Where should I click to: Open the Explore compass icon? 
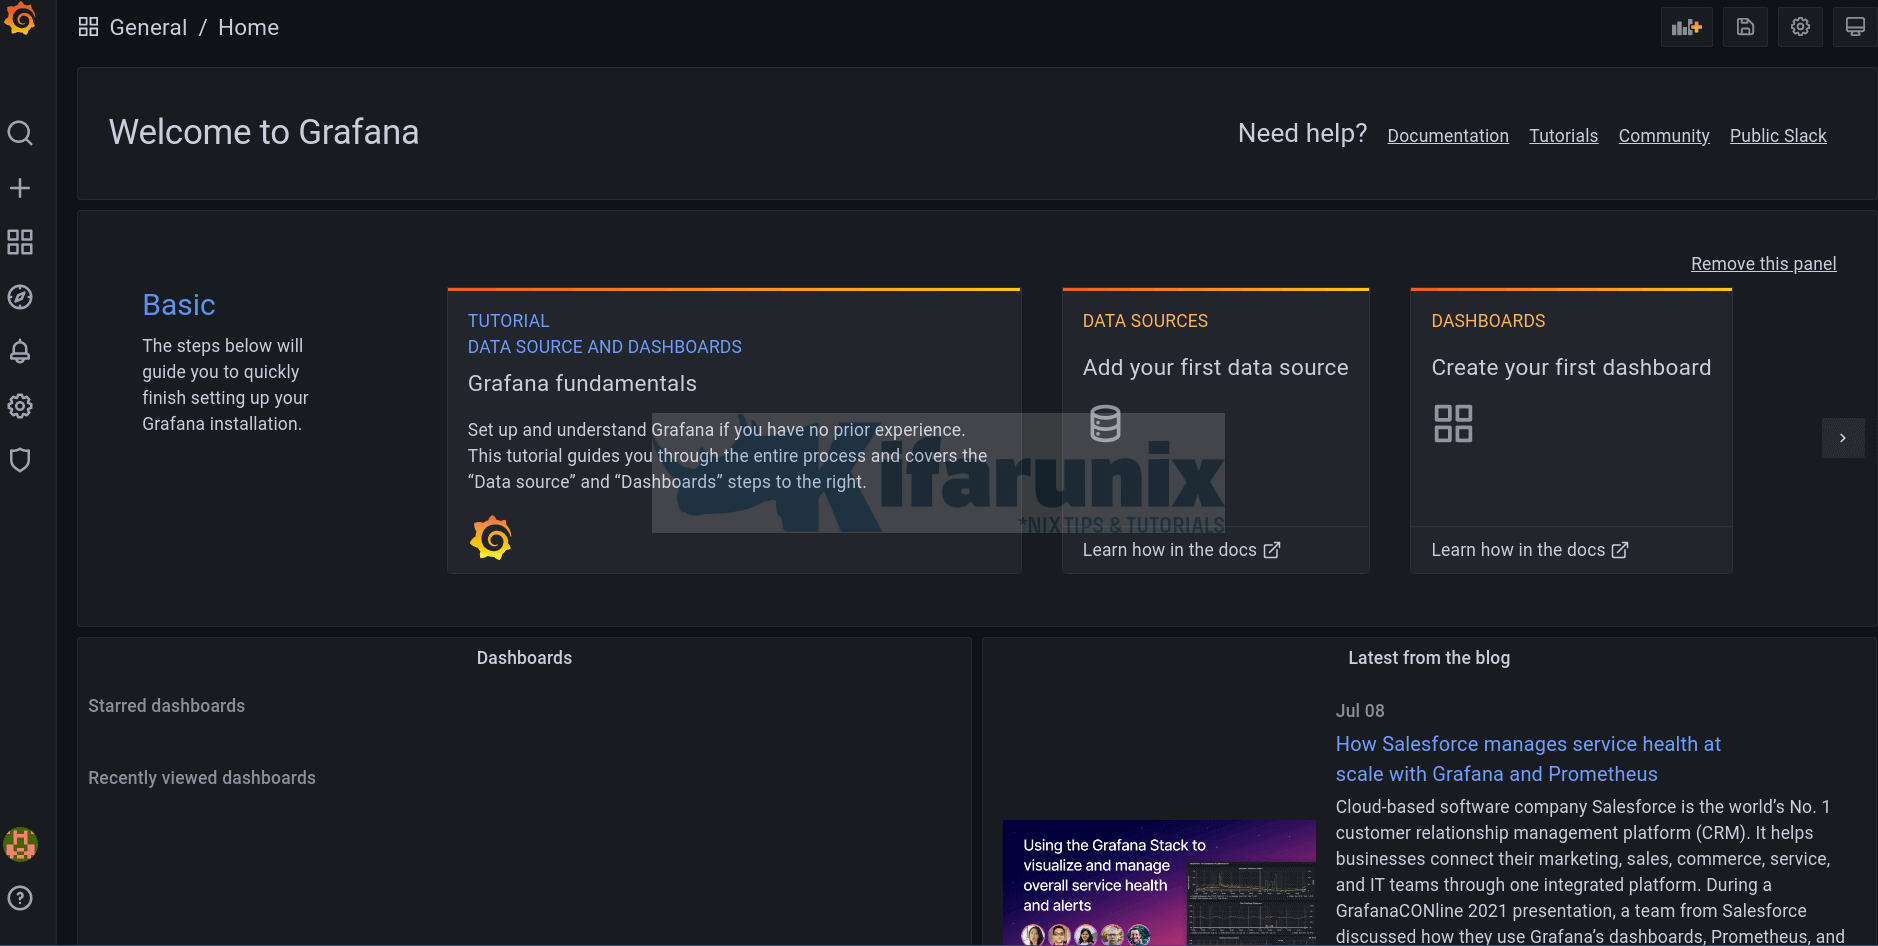coord(20,297)
